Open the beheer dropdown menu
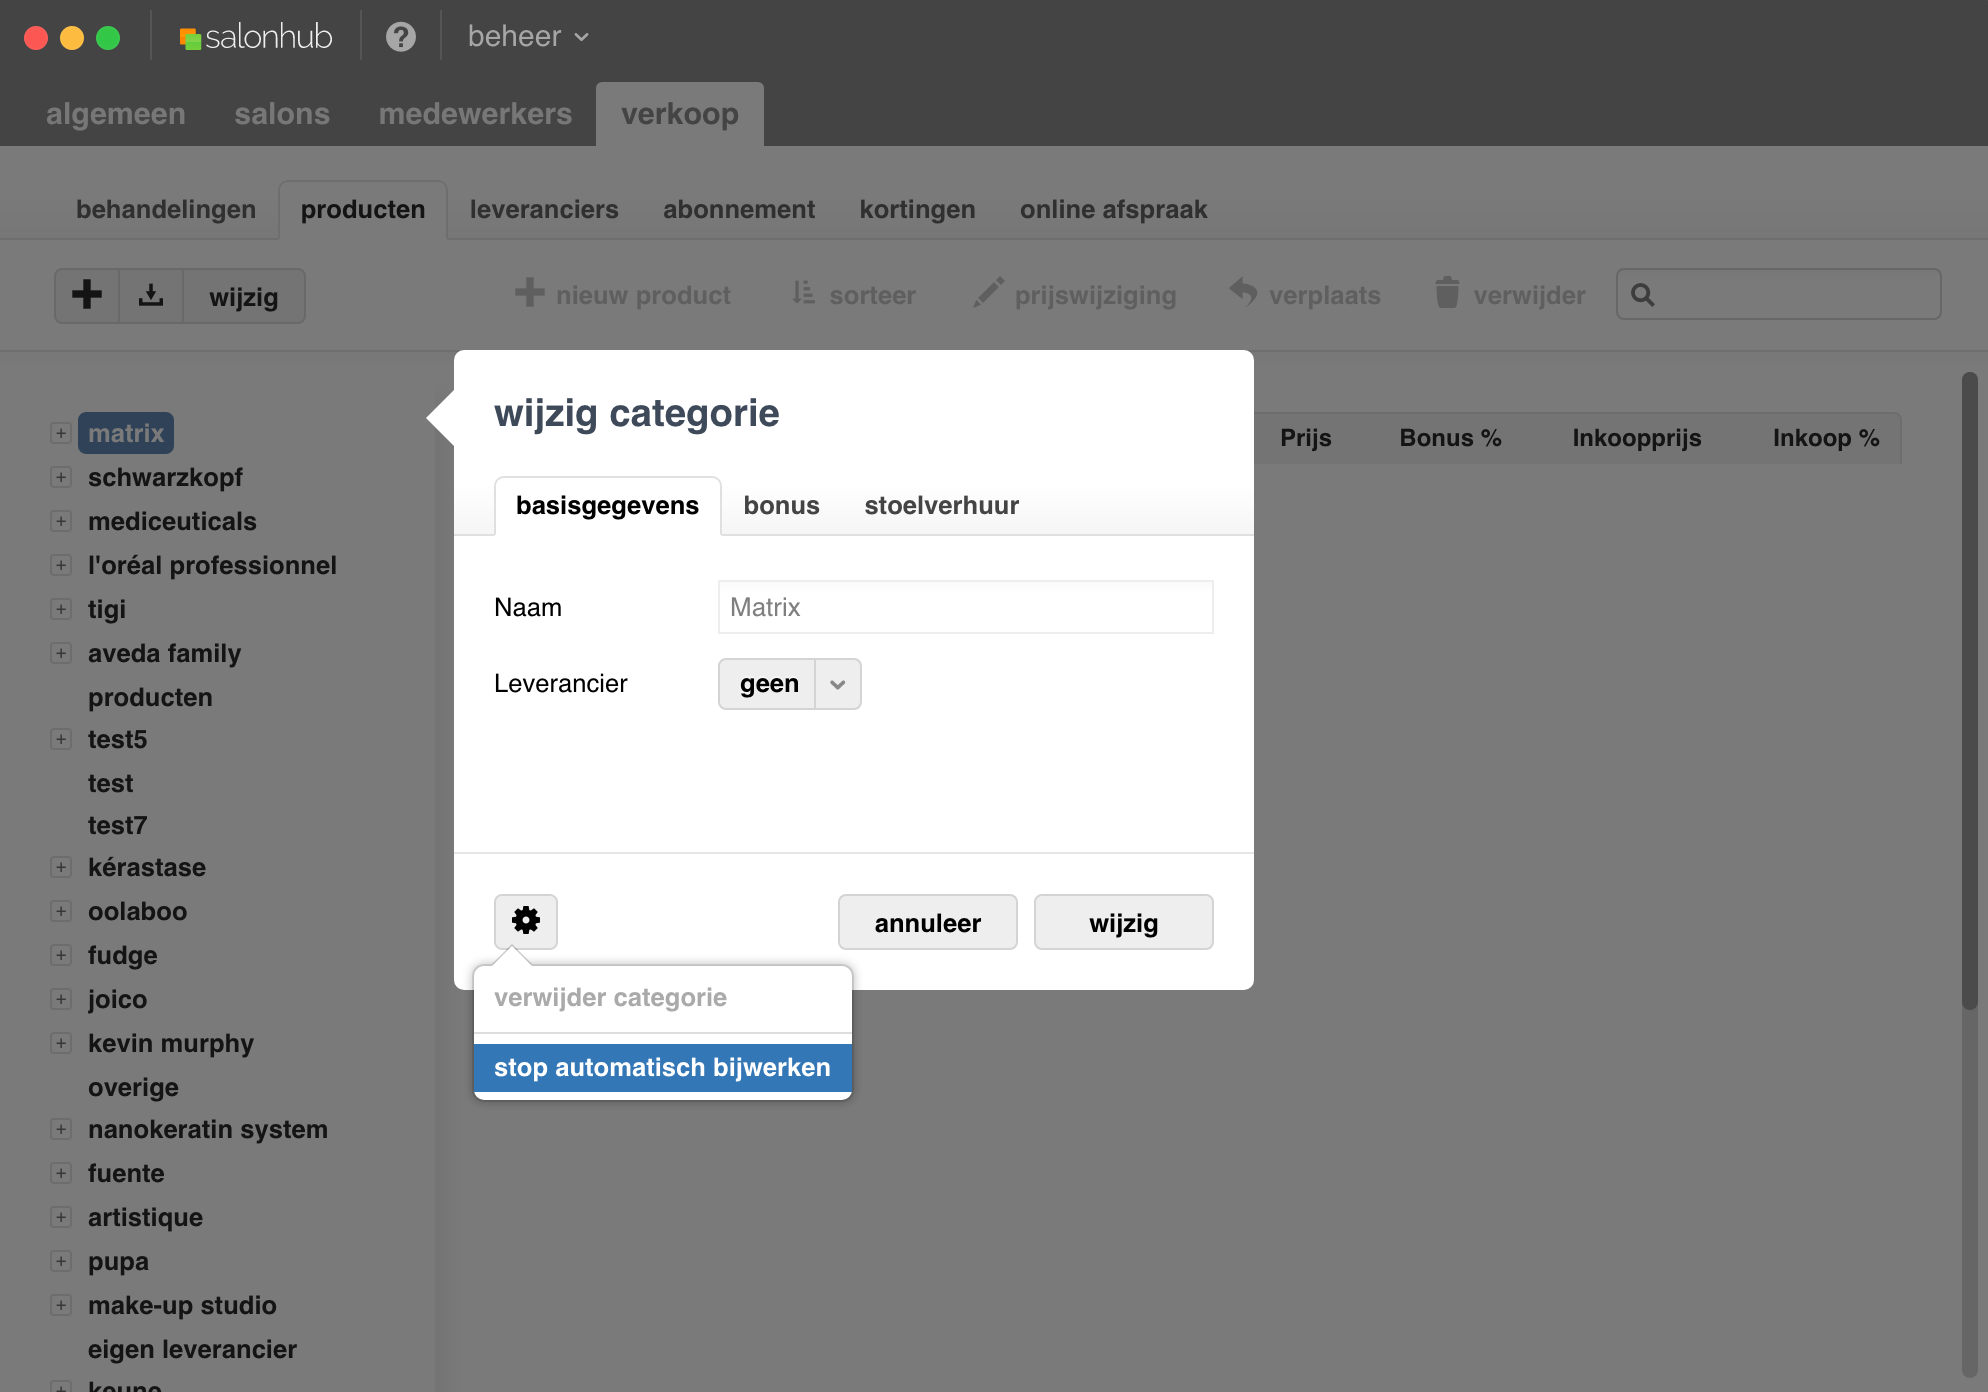Image resolution: width=1988 pixels, height=1392 pixels. click(528, 37)
